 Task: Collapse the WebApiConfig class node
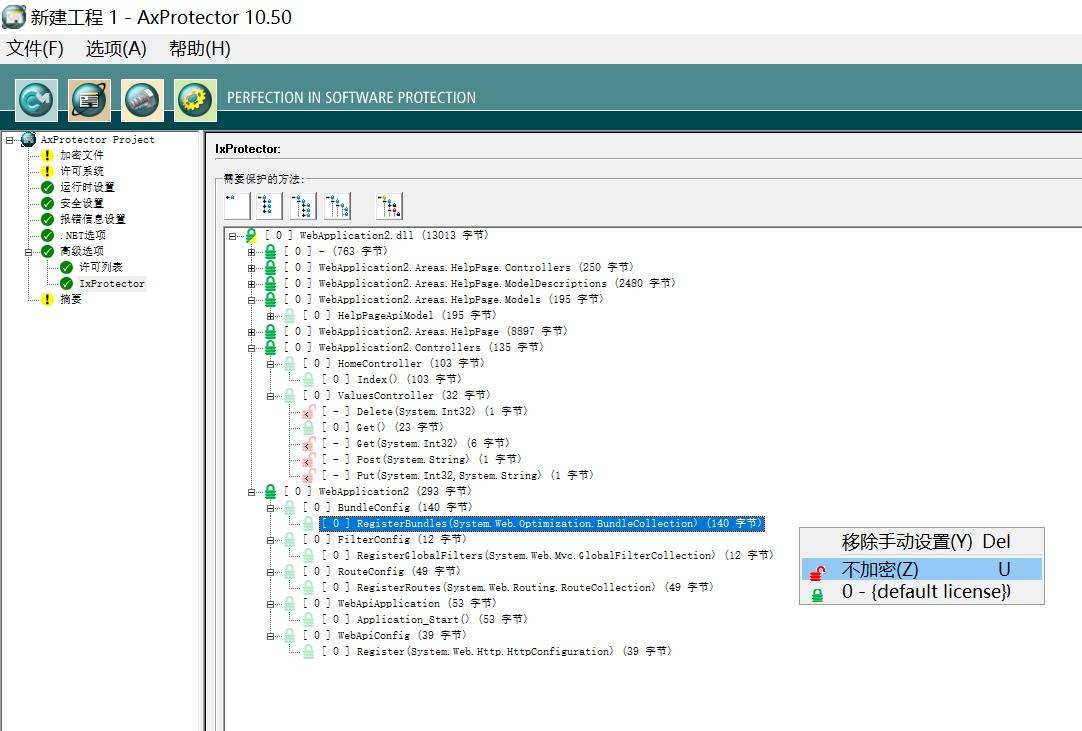pos(271,636)
